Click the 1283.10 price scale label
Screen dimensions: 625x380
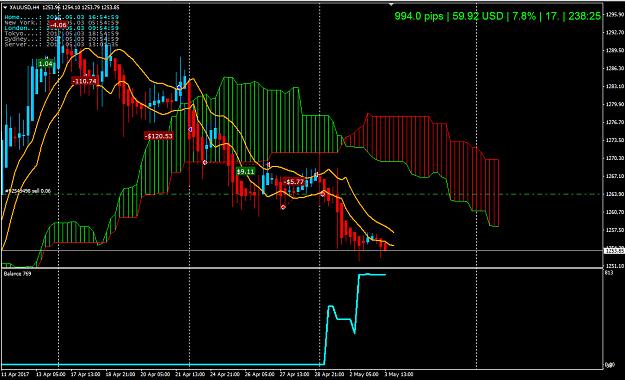tap(615, 86)
